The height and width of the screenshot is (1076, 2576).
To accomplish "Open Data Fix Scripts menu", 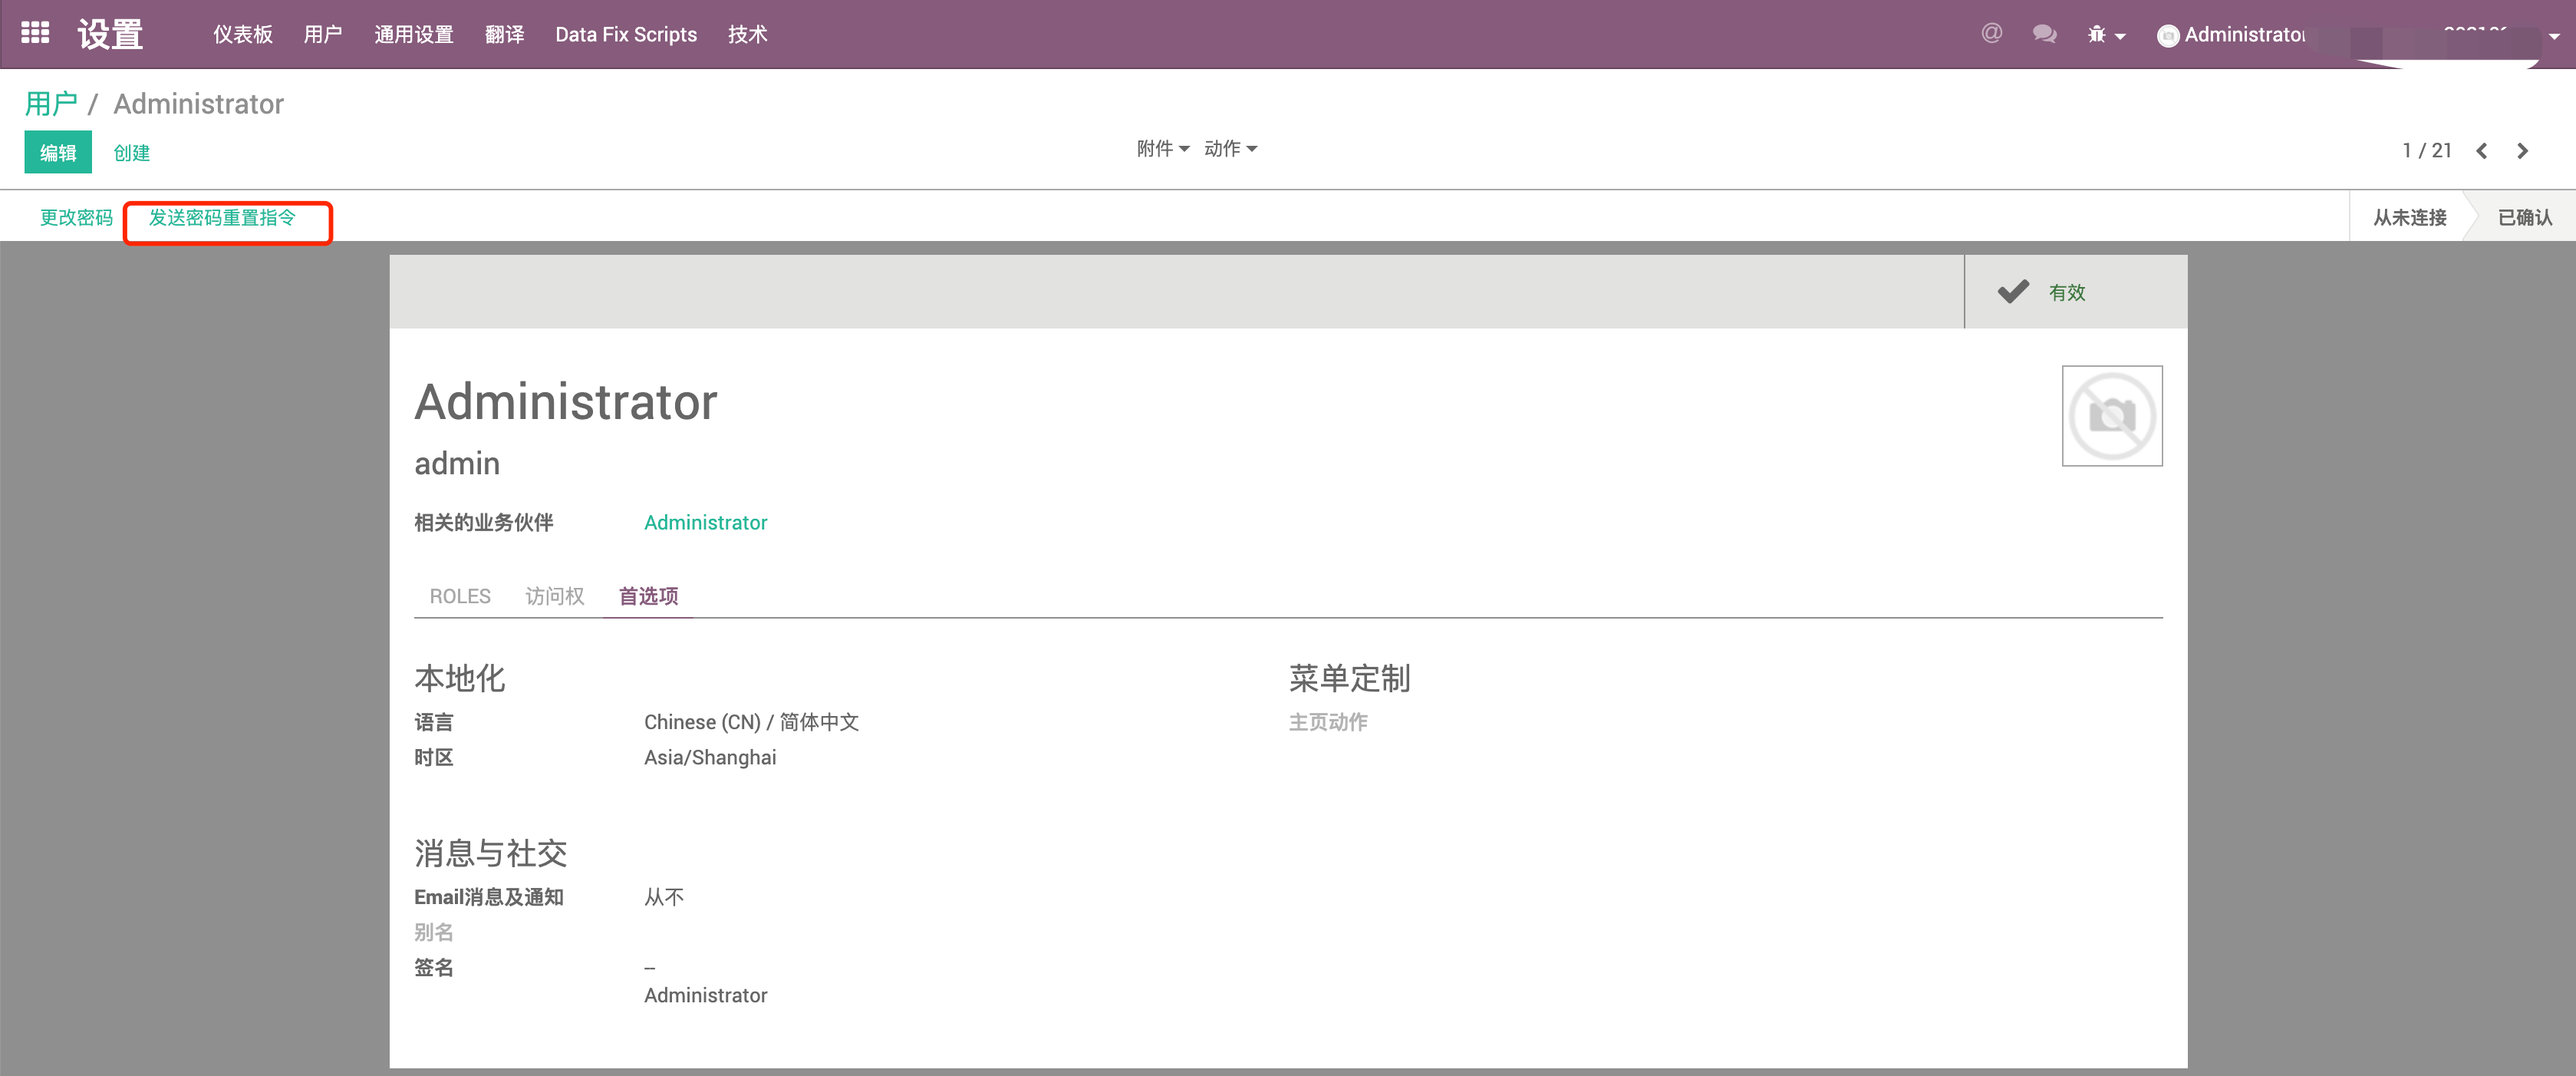I will point(625,35).
